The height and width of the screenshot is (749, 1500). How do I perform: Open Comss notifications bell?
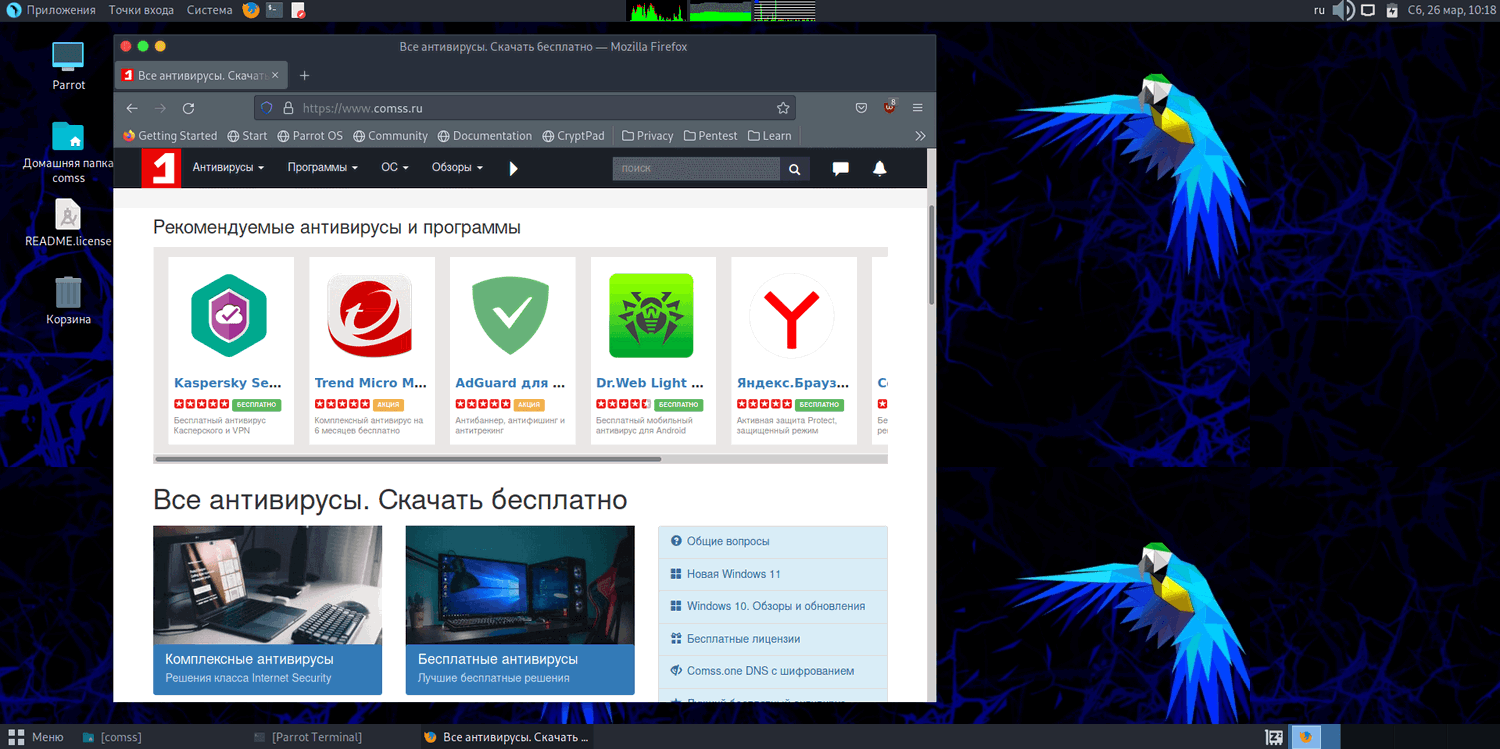pos(880,168)
